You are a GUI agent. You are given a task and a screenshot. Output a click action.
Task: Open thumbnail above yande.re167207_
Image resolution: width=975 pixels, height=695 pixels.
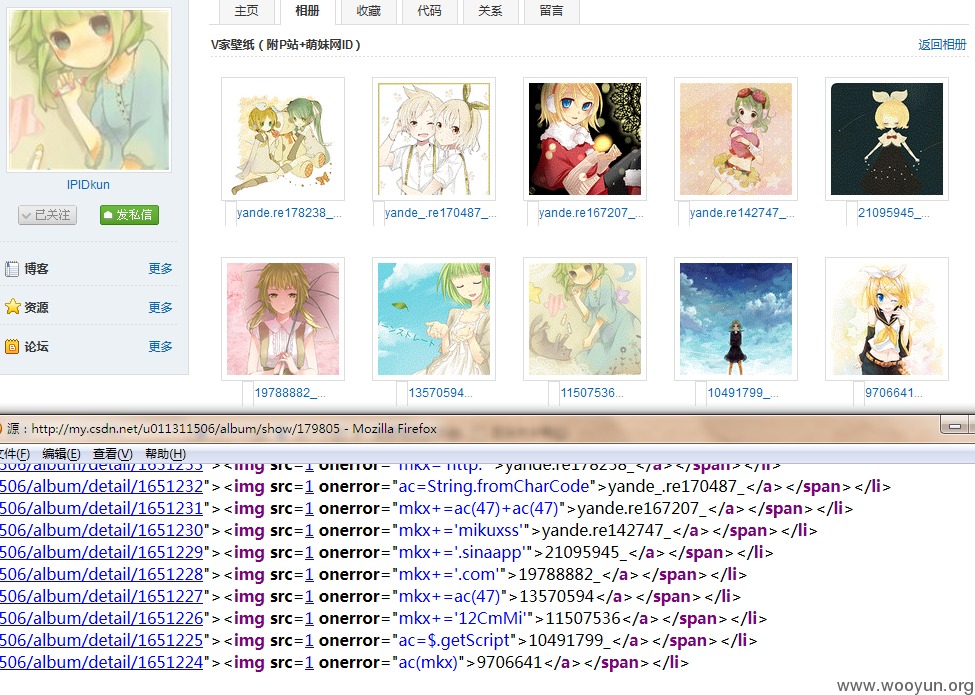[x=585, y=139]
